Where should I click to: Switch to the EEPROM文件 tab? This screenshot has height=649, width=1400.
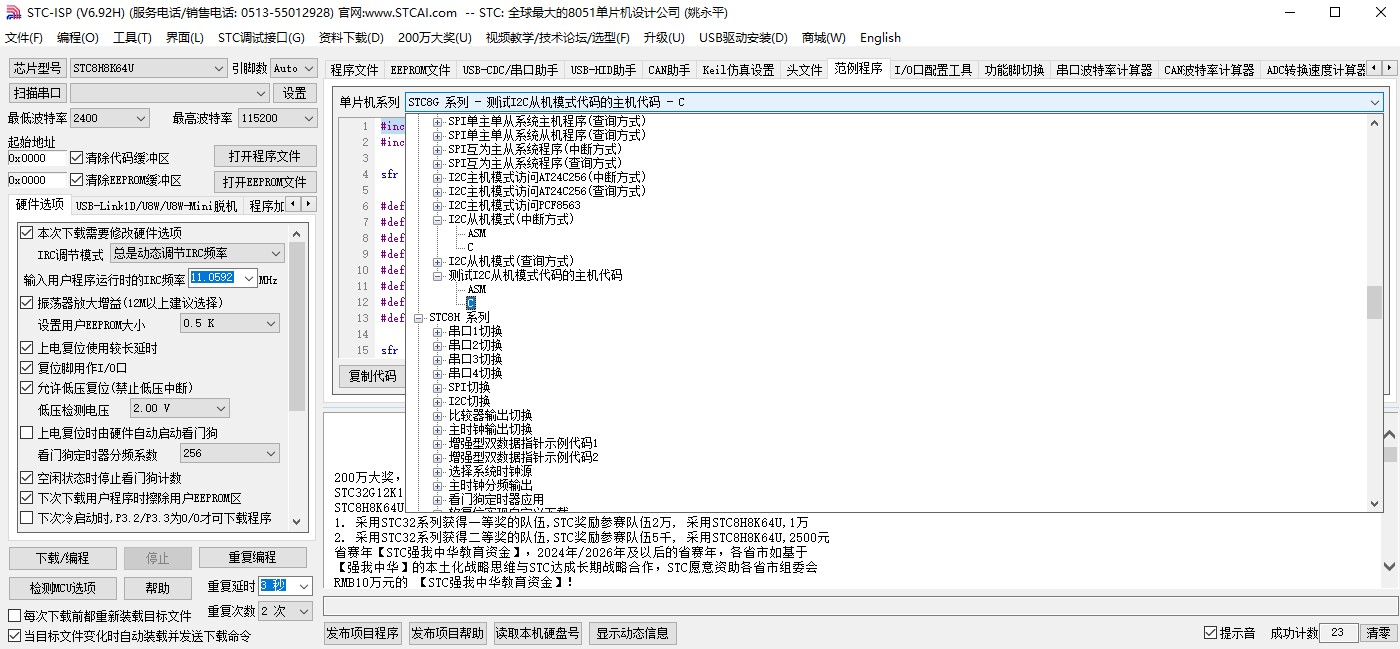point(420,70)
